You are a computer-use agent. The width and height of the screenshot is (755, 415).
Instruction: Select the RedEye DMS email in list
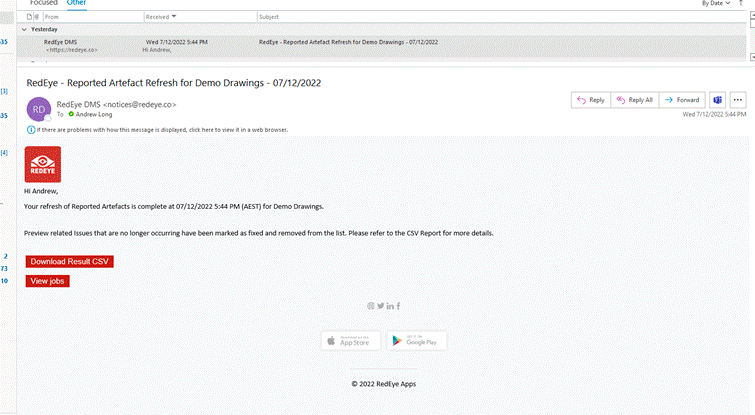(x=381, y=46)
